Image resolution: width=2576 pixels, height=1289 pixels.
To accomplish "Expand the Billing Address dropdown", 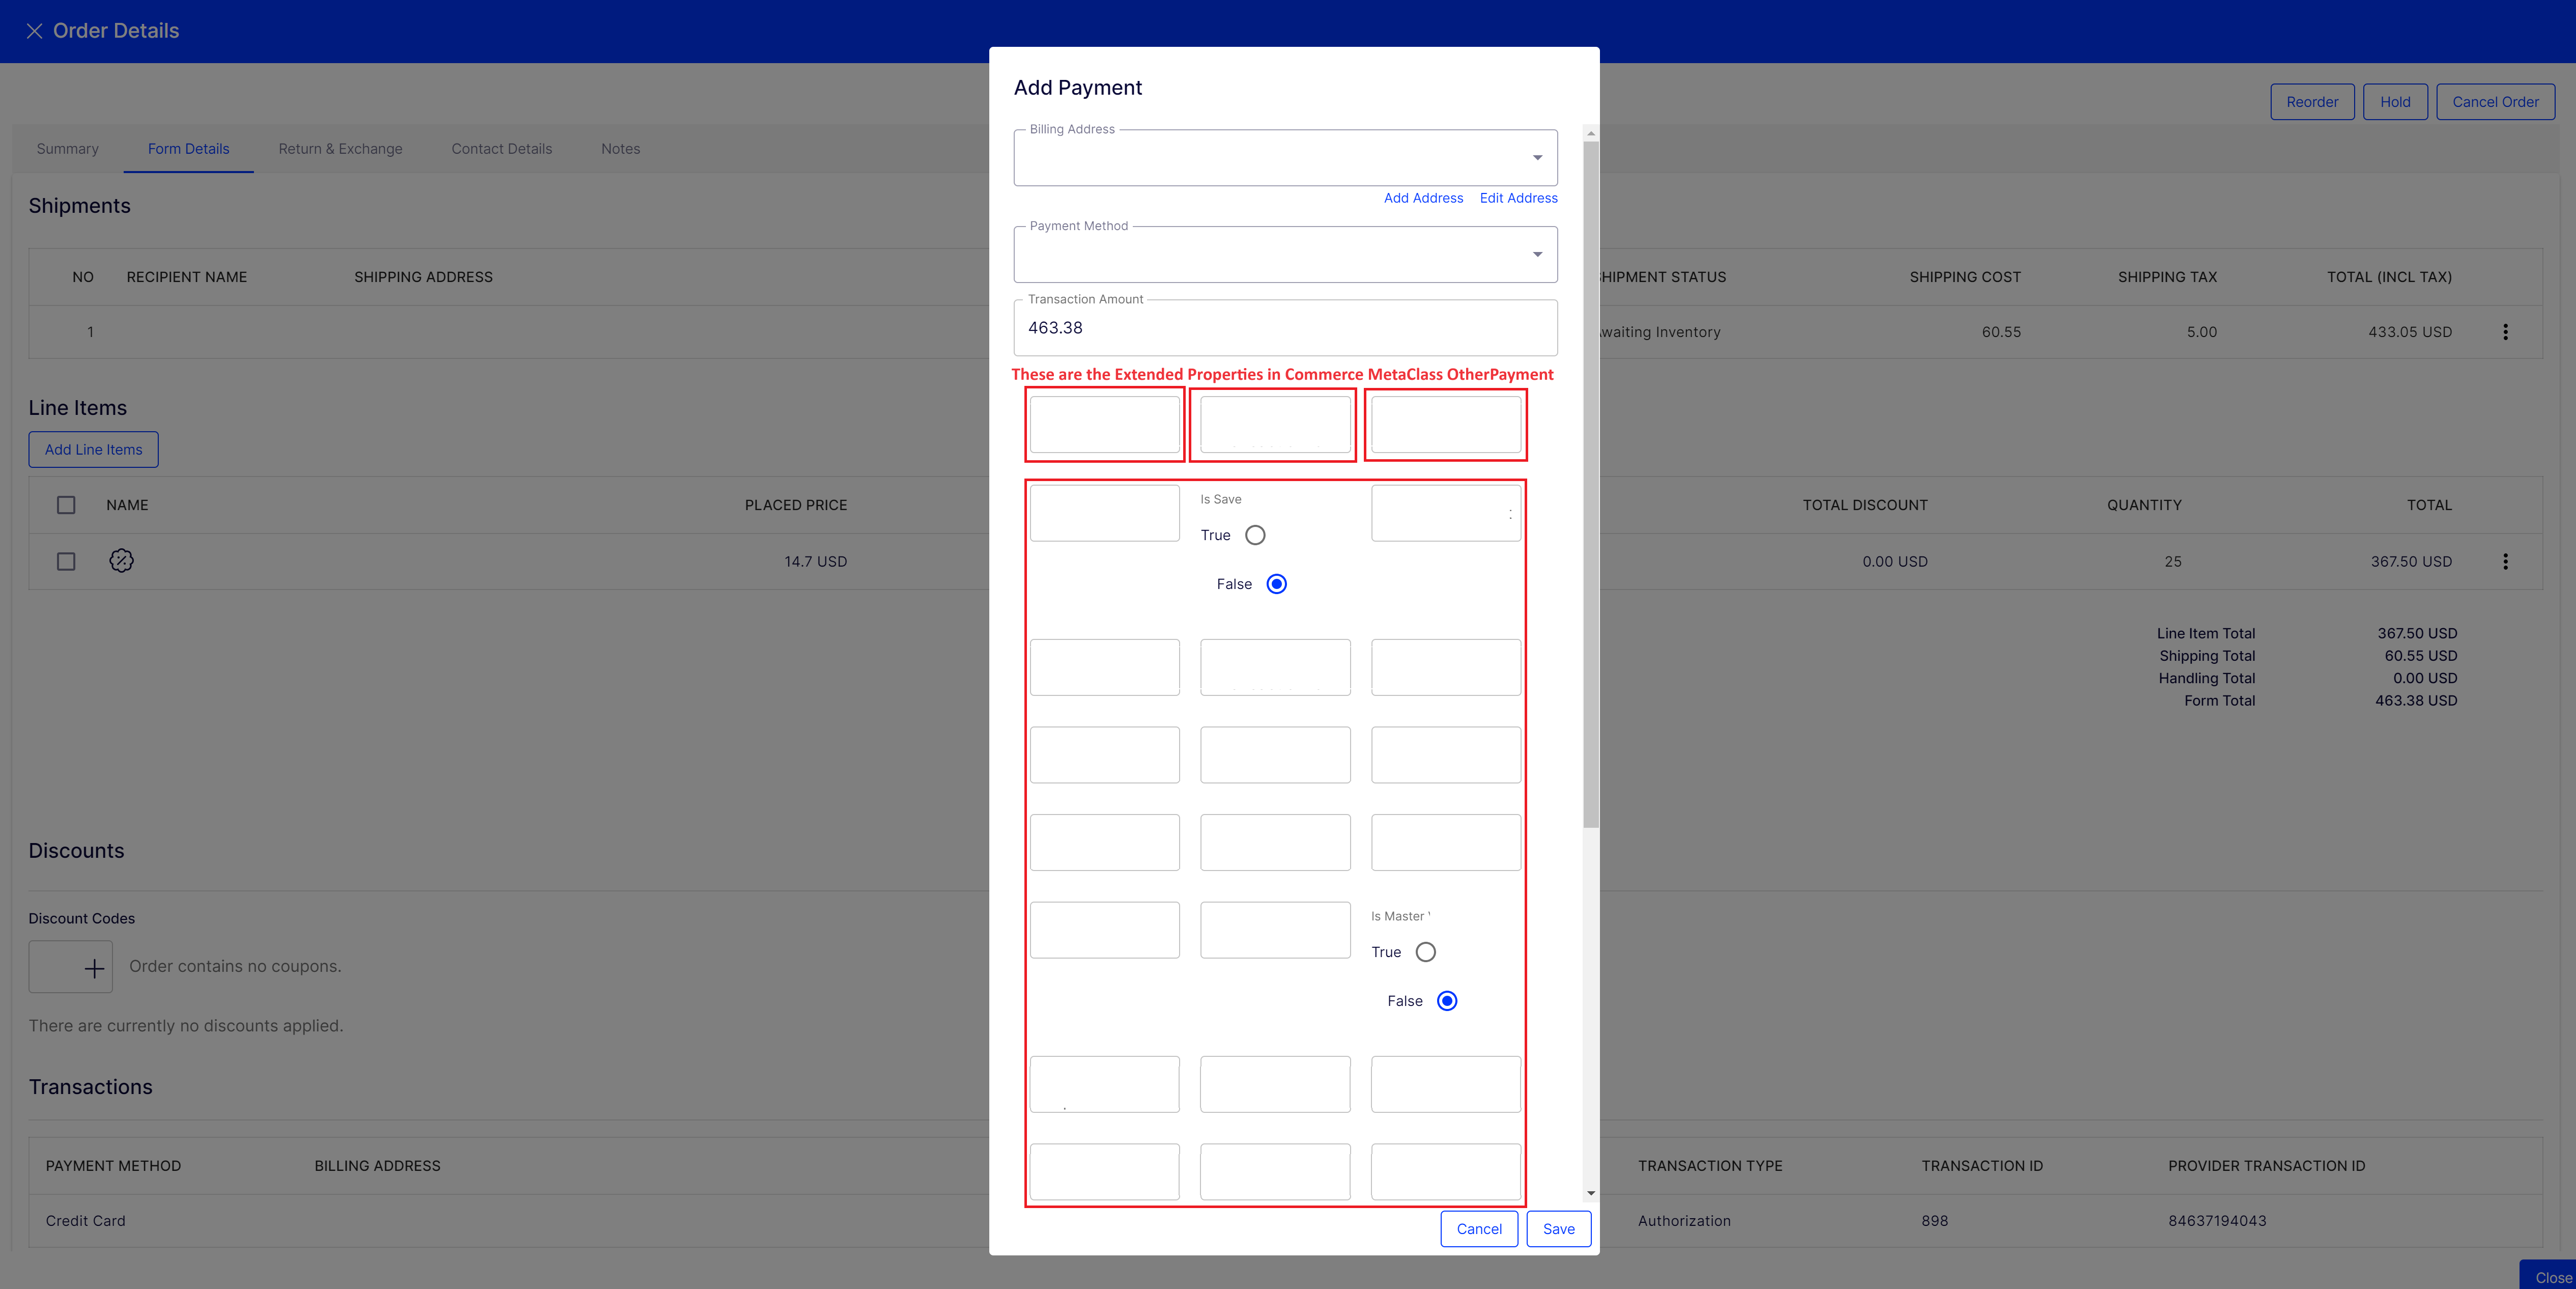I will 1537,158.
